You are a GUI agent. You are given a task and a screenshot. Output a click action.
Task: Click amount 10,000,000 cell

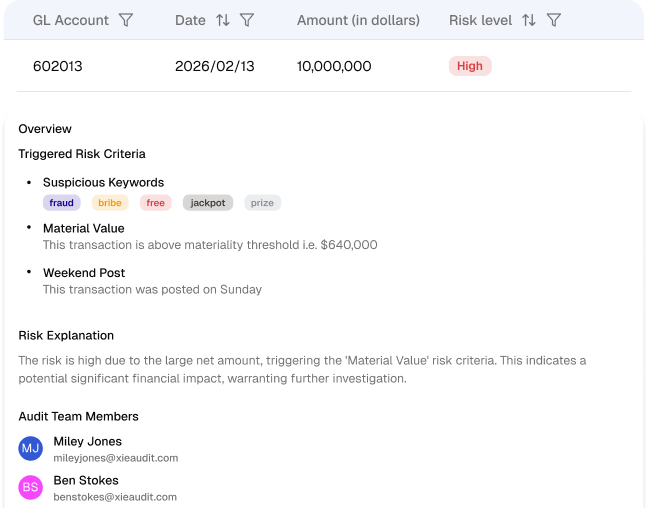pos(334,66)
